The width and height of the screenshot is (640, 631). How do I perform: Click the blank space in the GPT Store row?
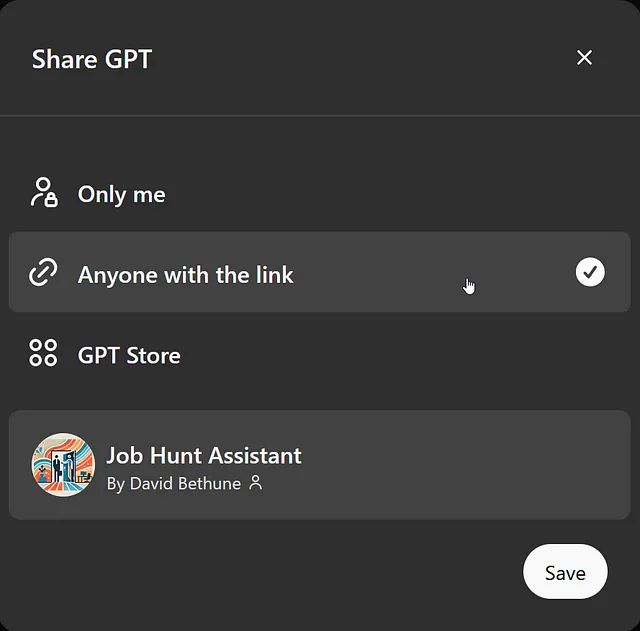[x=388, y=353]
